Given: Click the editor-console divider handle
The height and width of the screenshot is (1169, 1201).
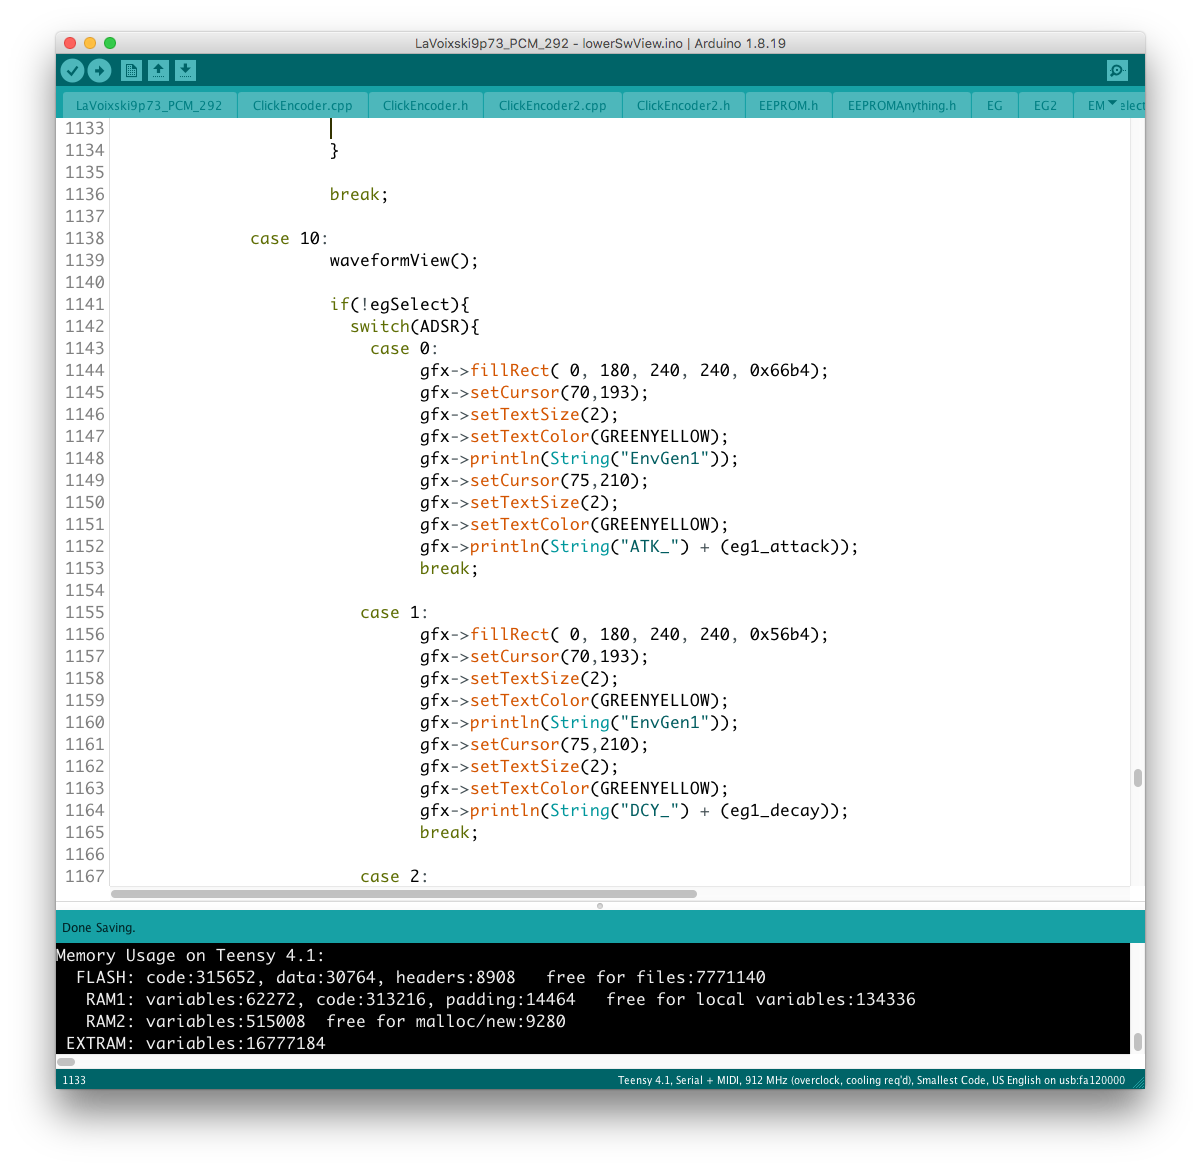Looking at the screenshot, I should (600, 906).
